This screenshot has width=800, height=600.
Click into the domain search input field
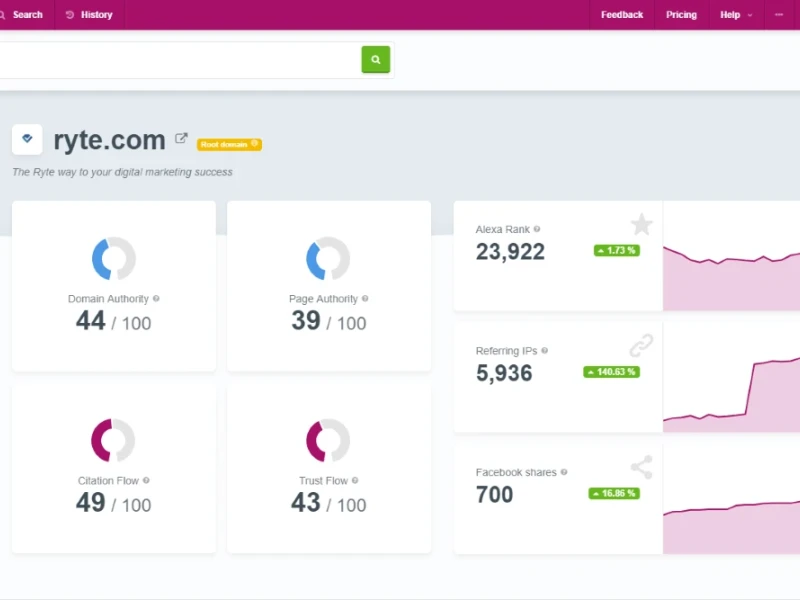point(179,60)
